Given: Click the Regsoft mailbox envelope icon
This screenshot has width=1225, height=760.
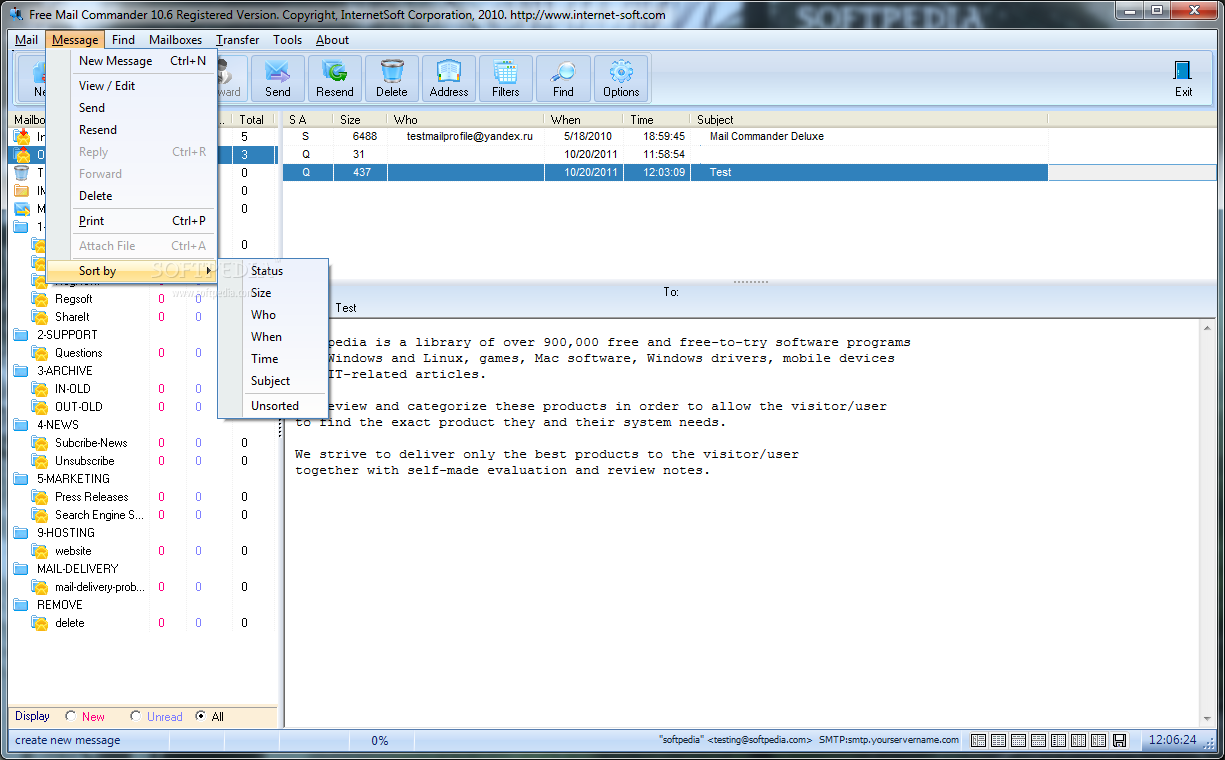Looking at the screenshot, I should [39, 299].
